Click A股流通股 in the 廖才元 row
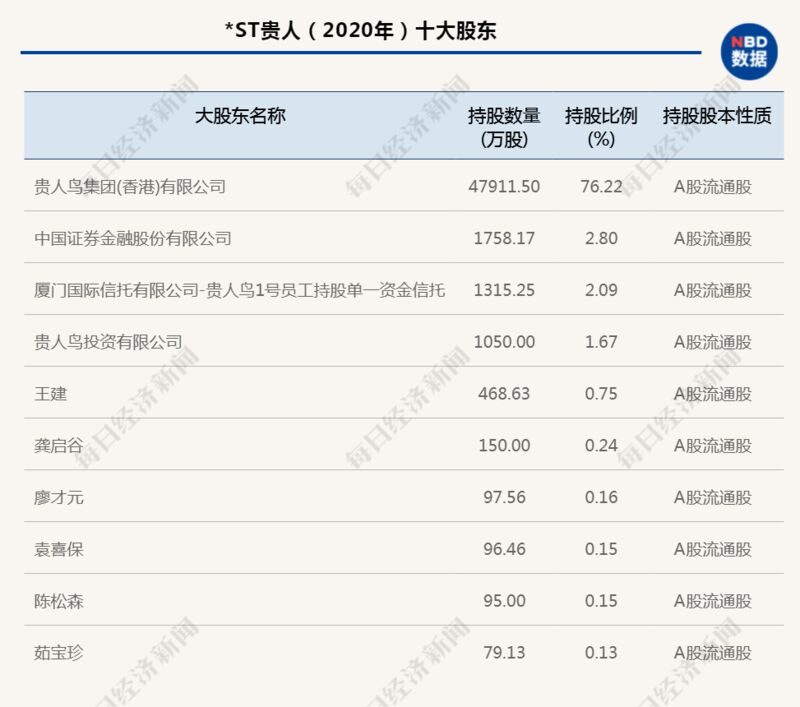The image size is (800, 707). pos(713,497)
